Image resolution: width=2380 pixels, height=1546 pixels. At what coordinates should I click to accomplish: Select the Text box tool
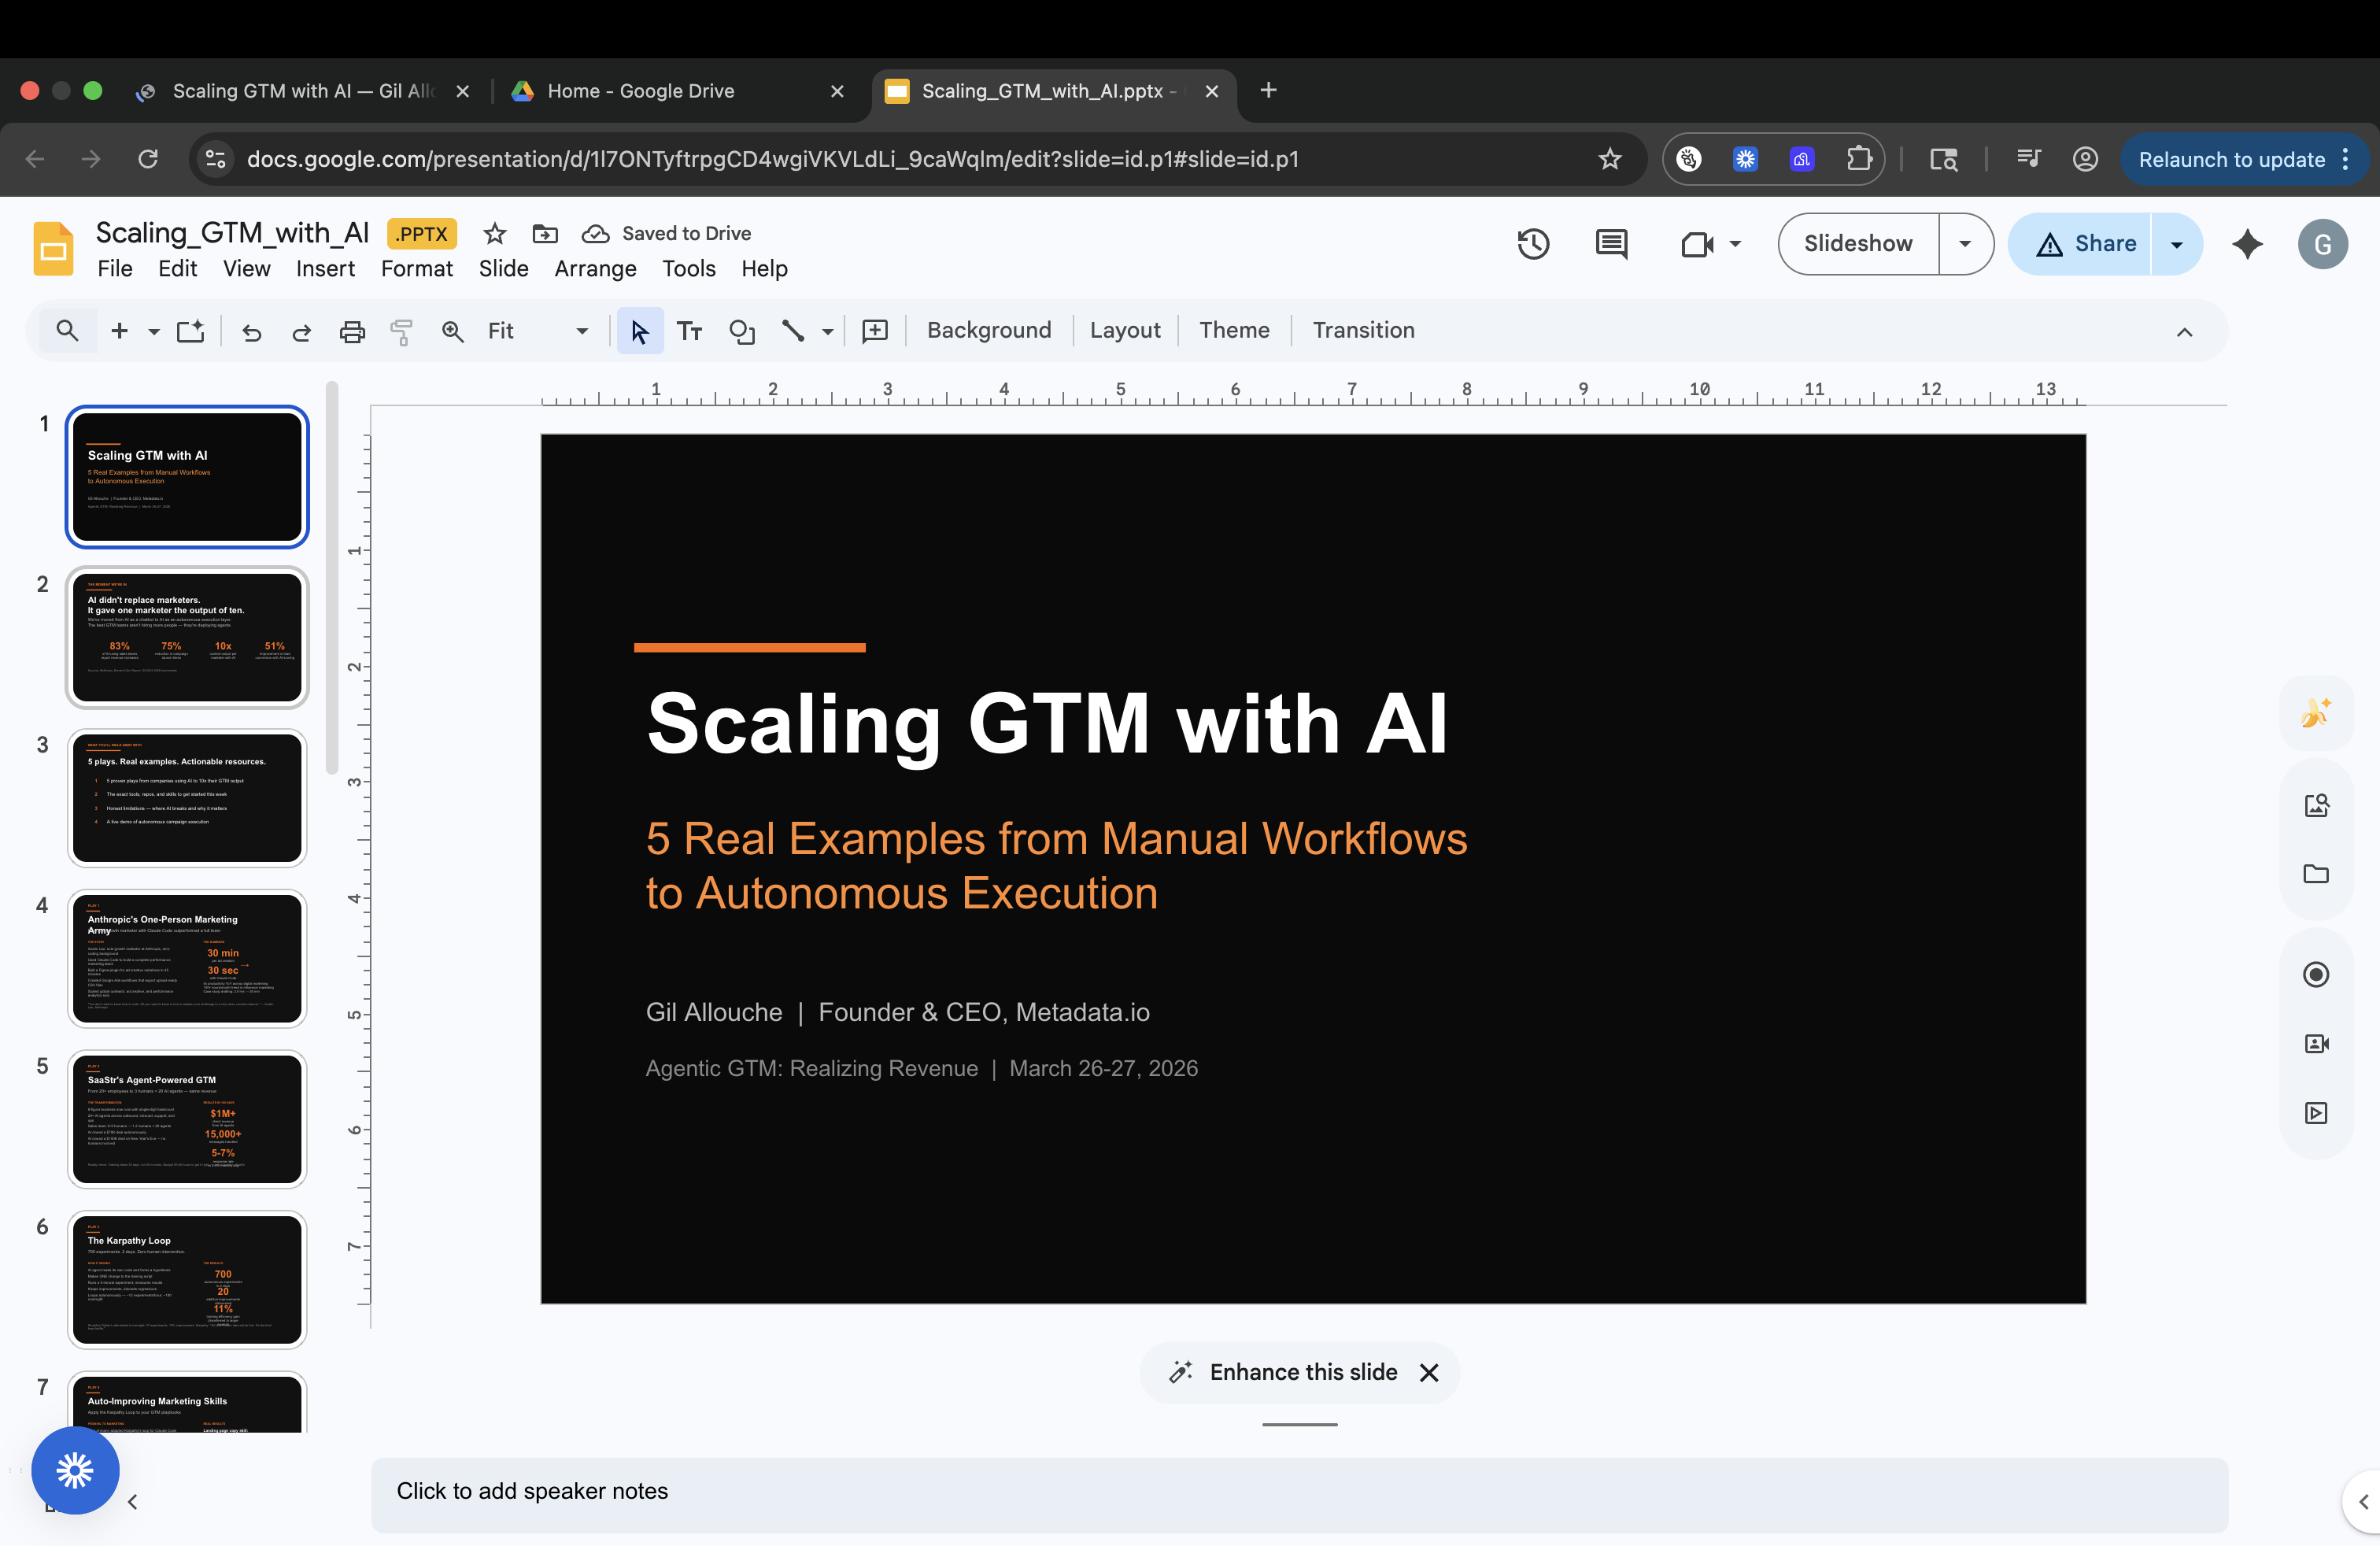[689, 331]
